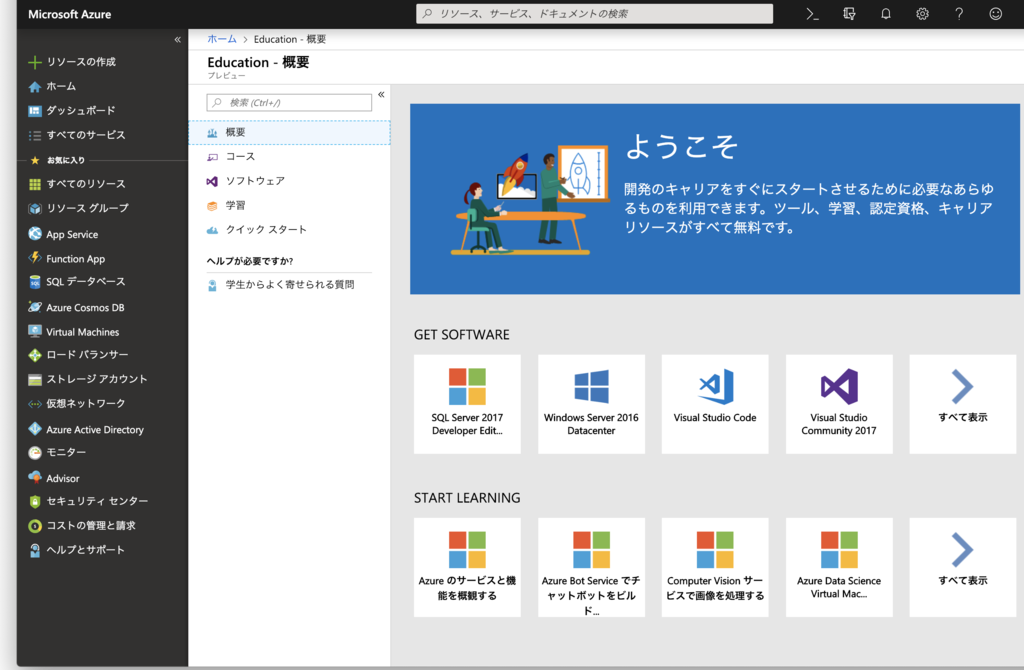Select 学習 in Education menu
The image size is (1024, 670).
pos(289,206)
